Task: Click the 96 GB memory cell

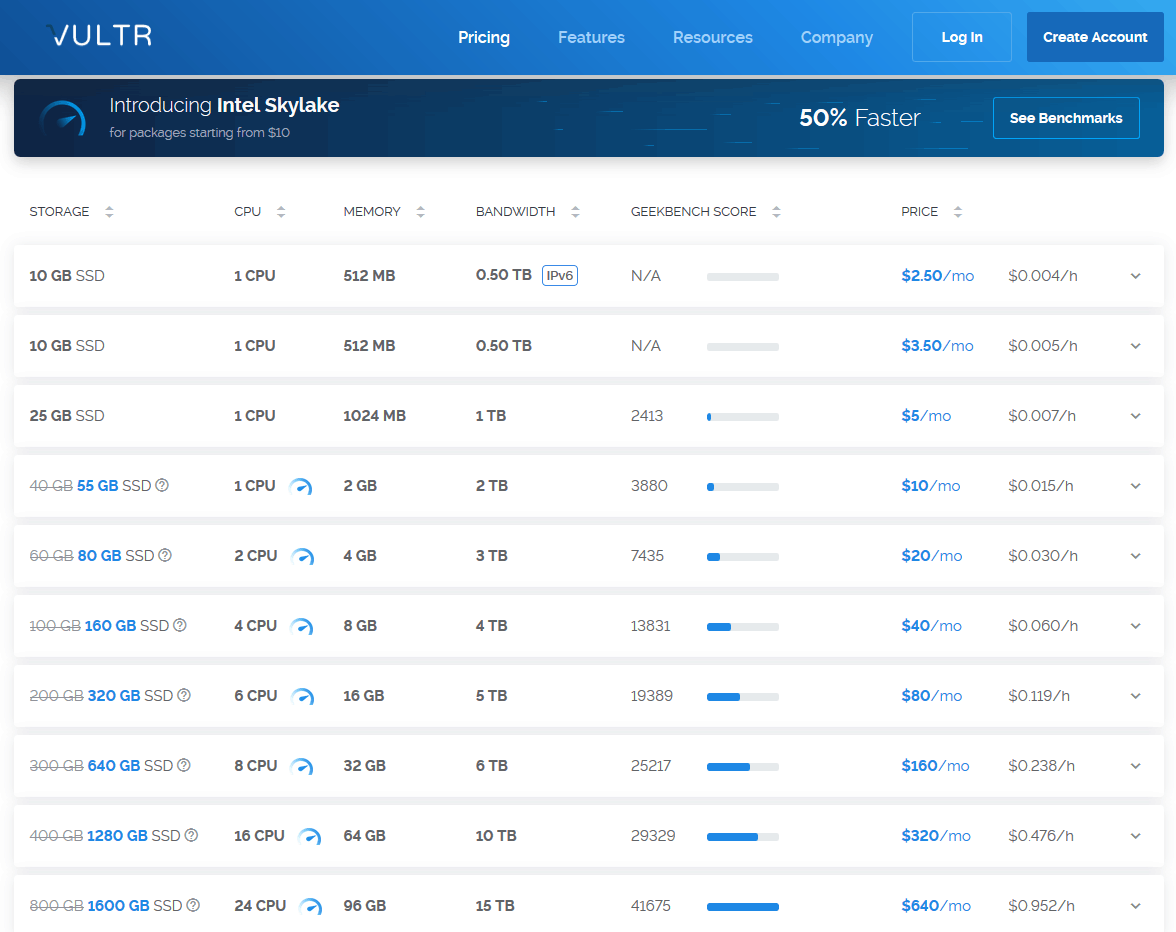Action: click(364, 906)
